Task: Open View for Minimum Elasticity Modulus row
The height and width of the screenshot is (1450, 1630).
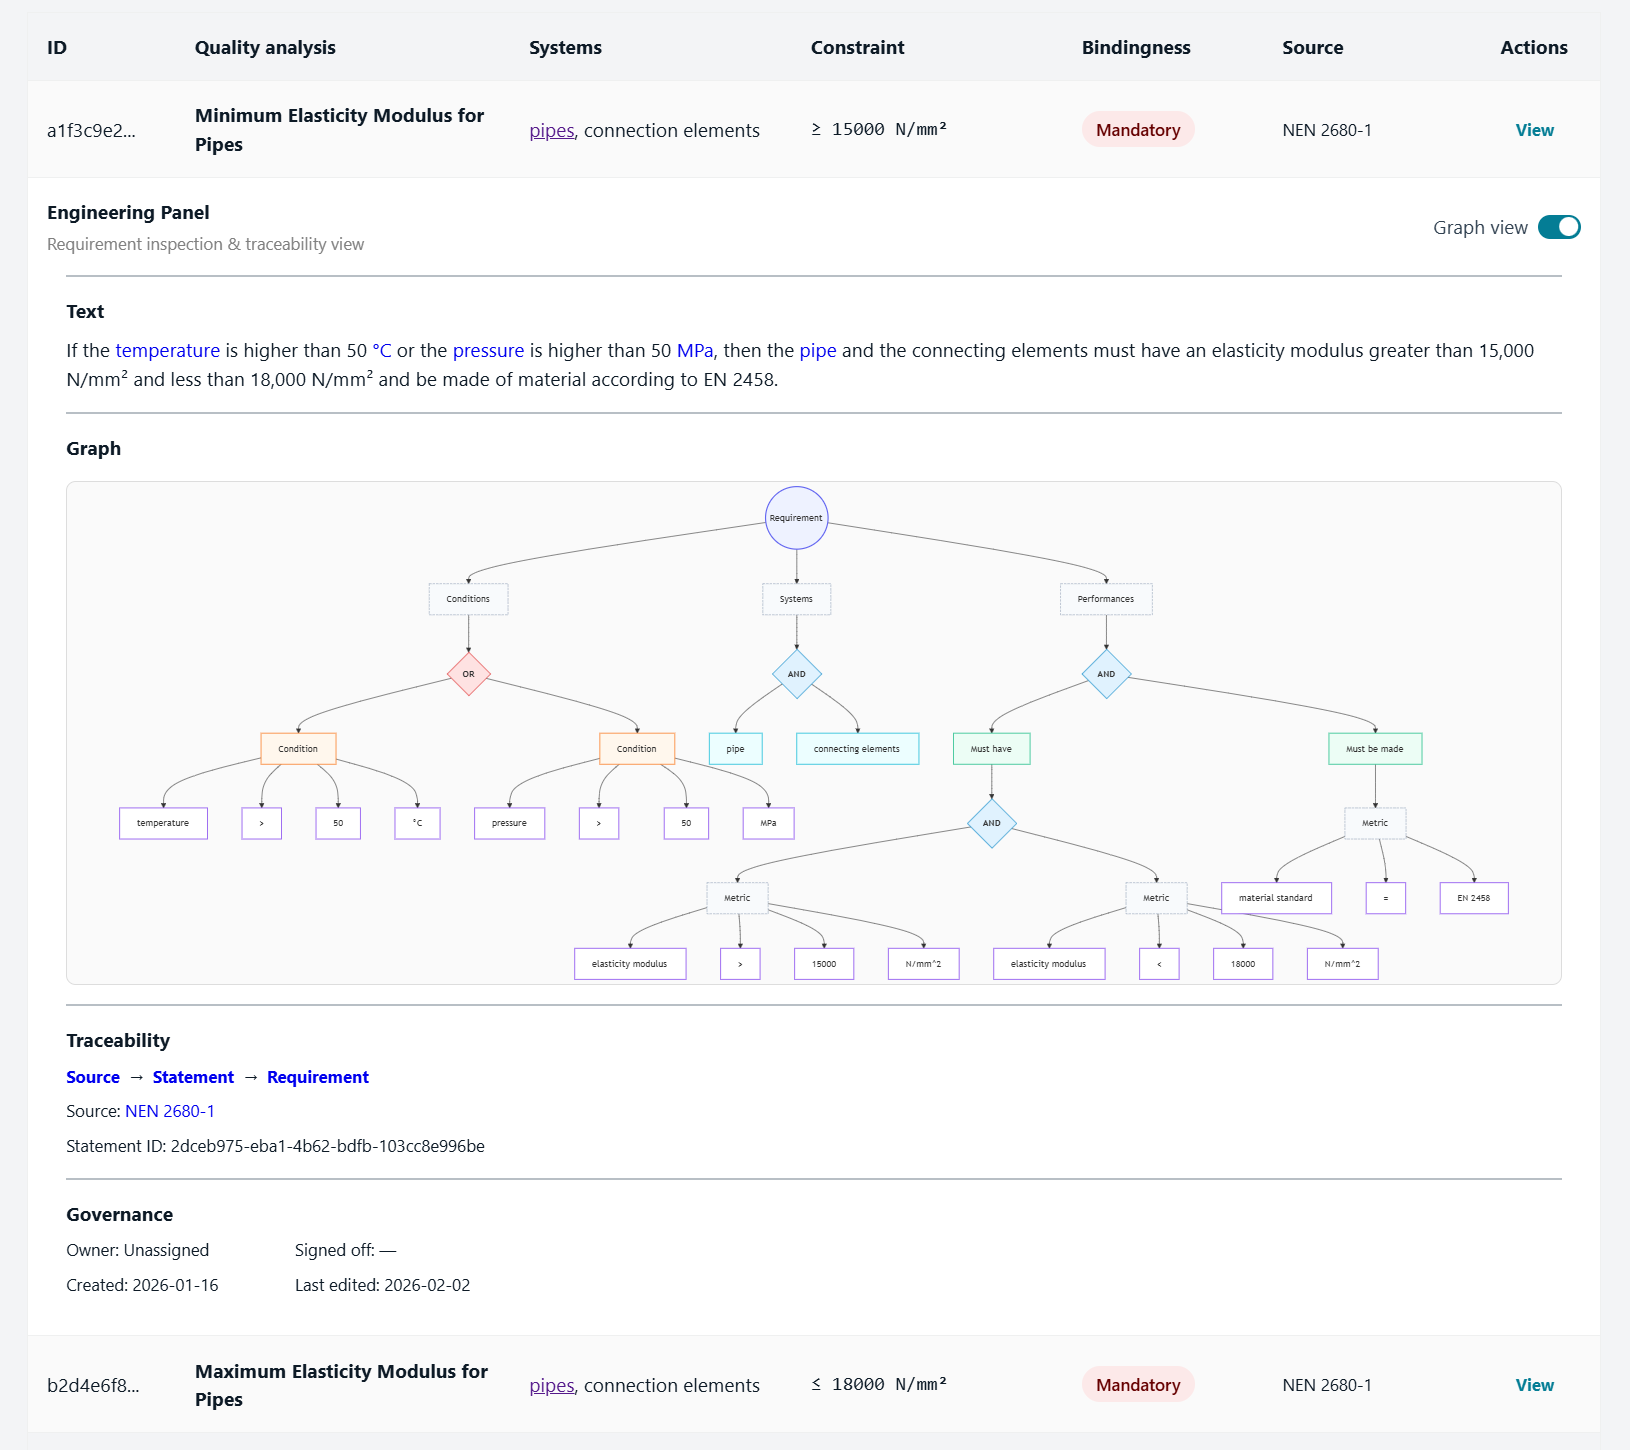Action: pos(1534,130)
